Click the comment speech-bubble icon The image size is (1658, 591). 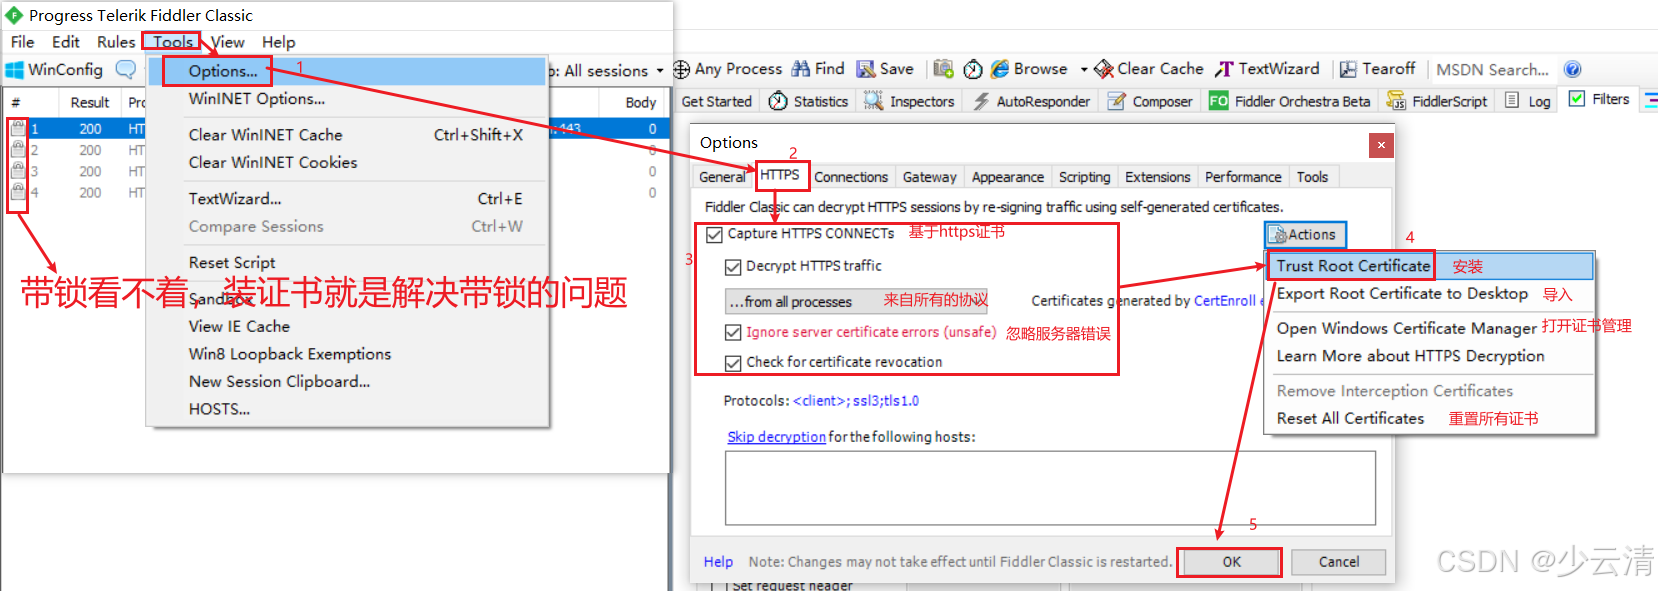pos(125,70)
